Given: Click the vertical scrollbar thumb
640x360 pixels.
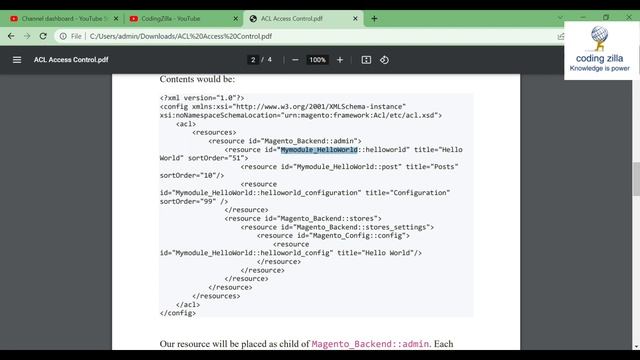Looking at the screenshot, I should [x=636, y=179].
